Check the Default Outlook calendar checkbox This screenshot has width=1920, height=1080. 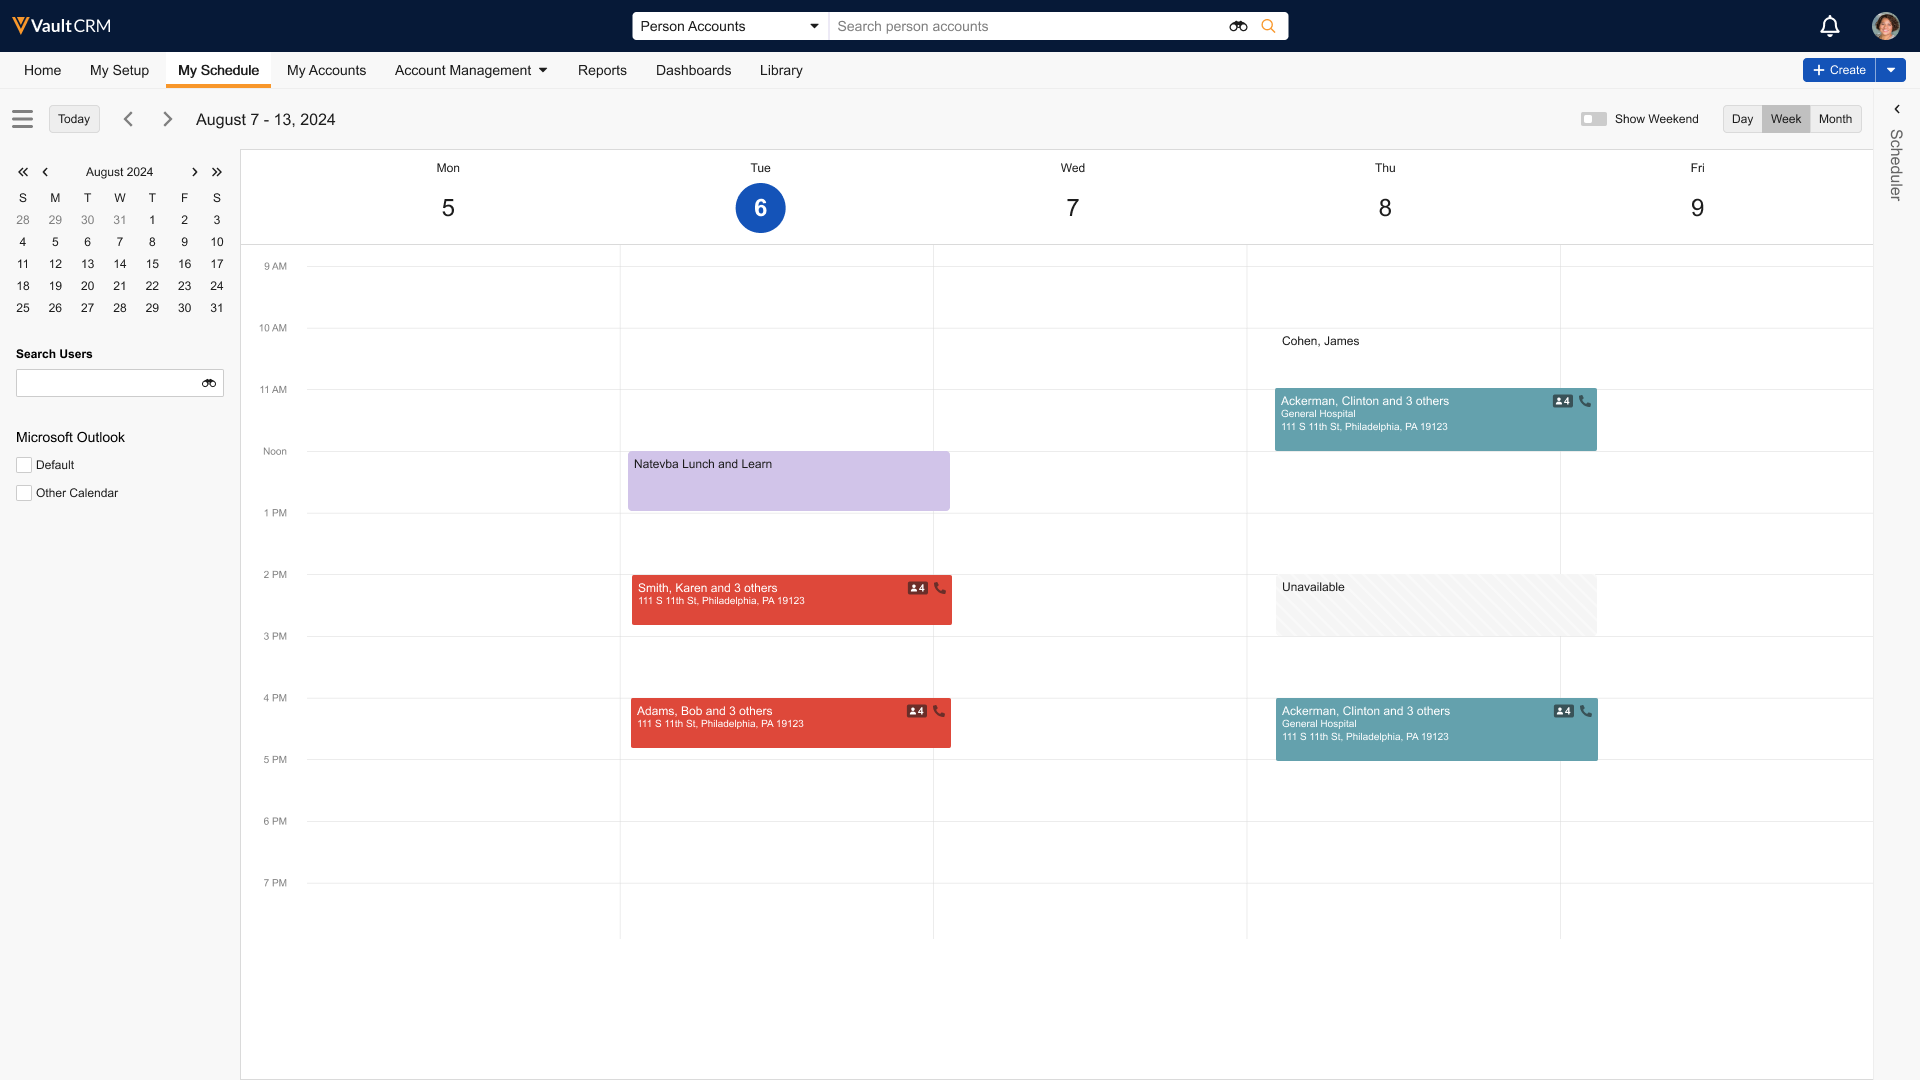pos(24,465)
